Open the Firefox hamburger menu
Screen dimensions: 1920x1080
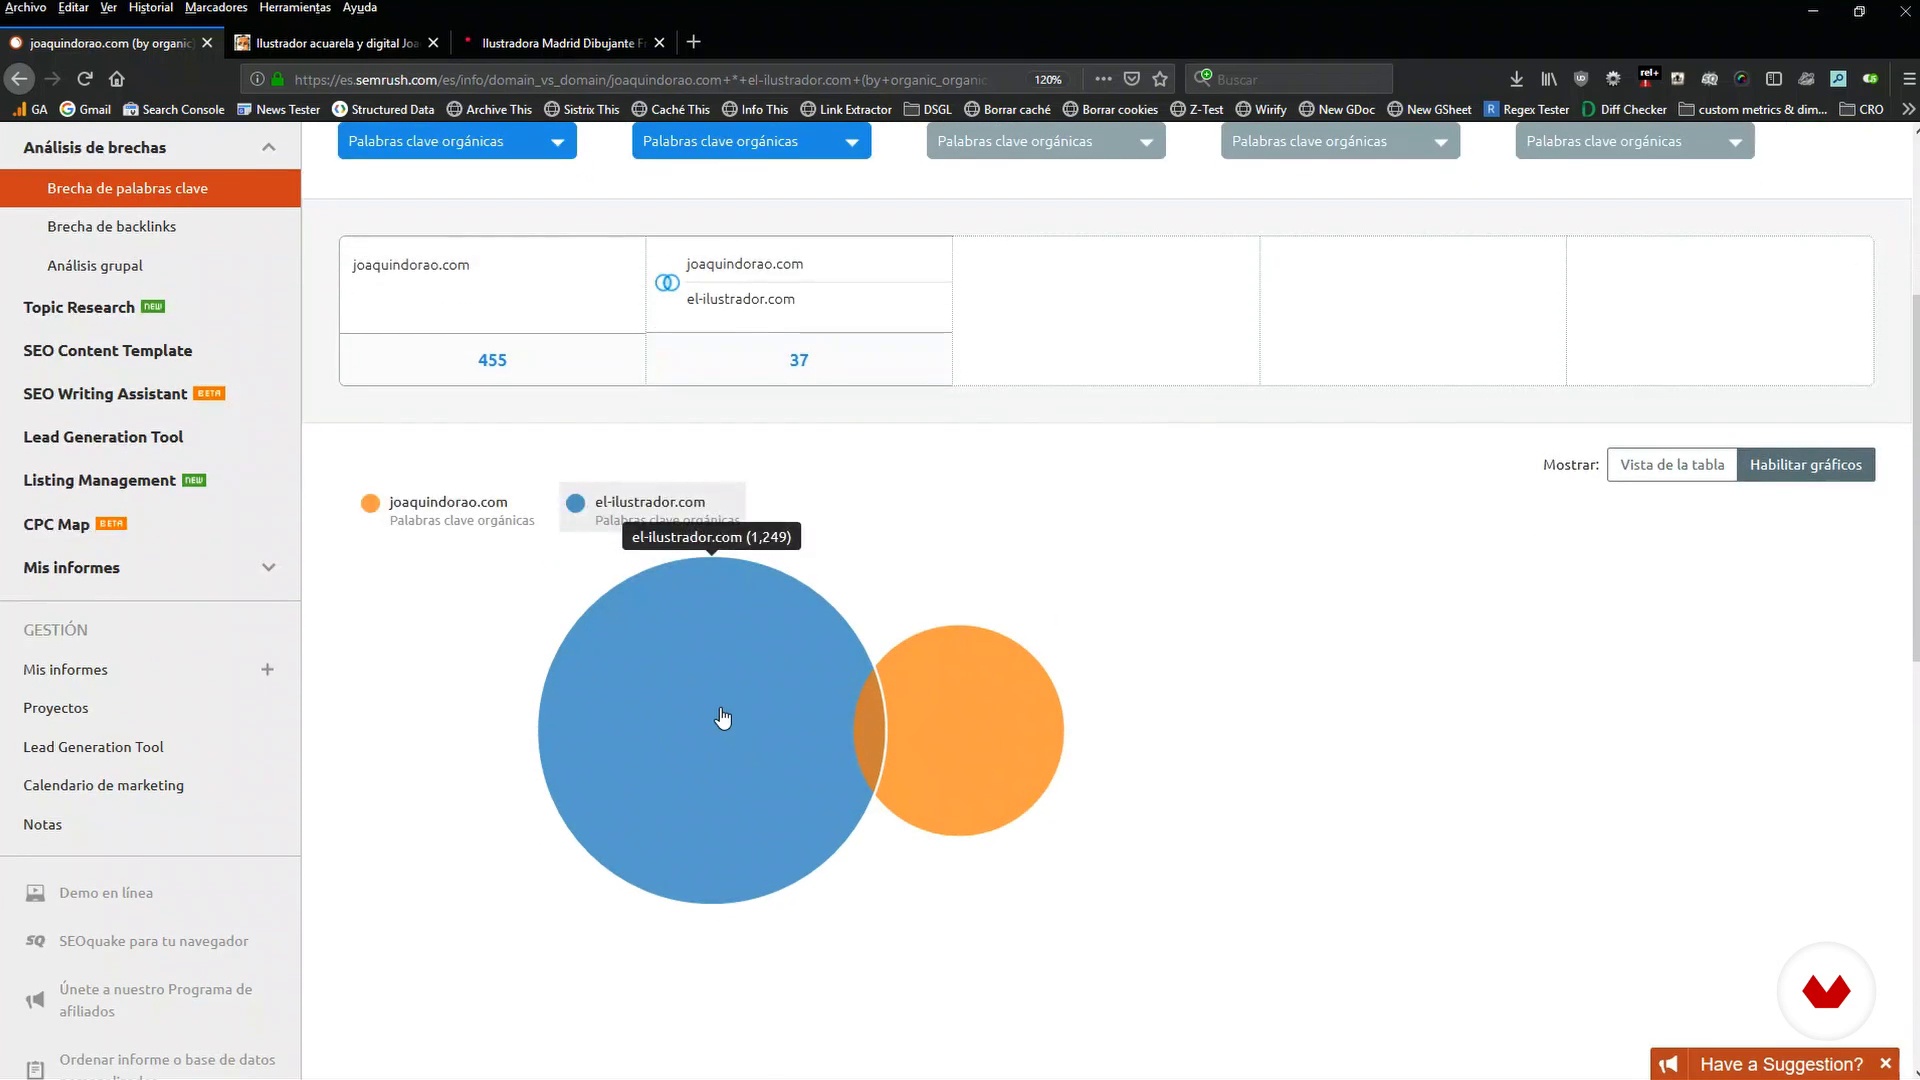coord(1908,79)
